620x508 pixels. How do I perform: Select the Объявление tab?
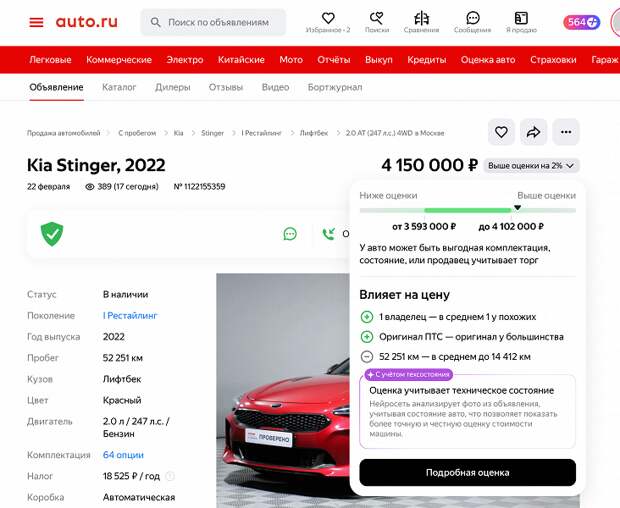coord(56,87)
